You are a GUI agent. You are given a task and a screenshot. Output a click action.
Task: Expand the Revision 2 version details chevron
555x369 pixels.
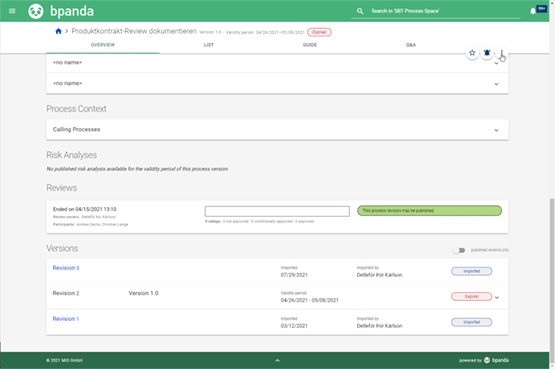pyautogui.click(x=497, y=297)
